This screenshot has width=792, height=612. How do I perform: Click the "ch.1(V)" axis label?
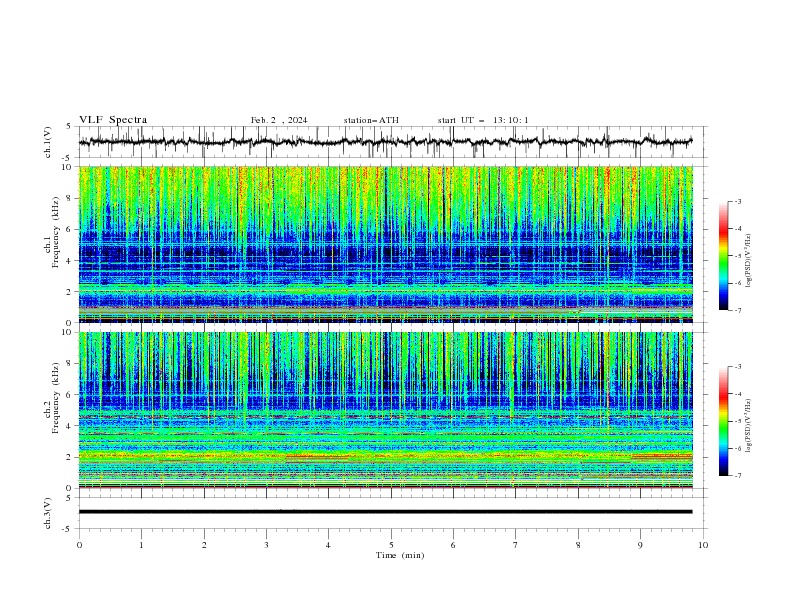pos(48,142)
